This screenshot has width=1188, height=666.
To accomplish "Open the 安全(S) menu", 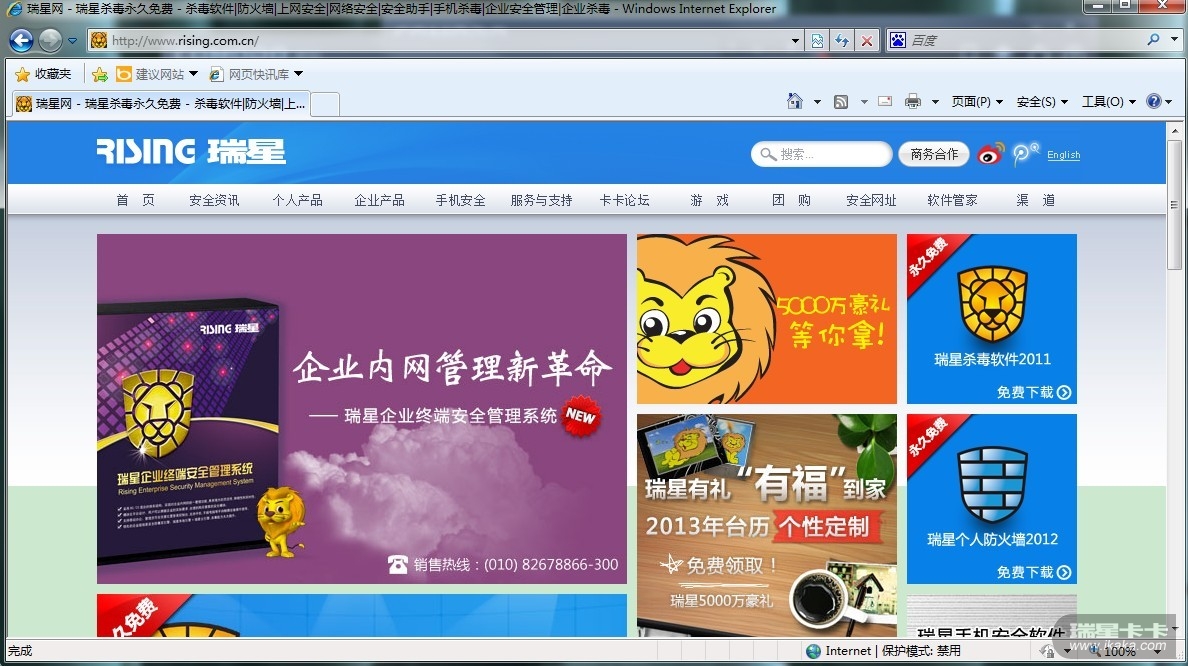I will tap(1042, 102).
